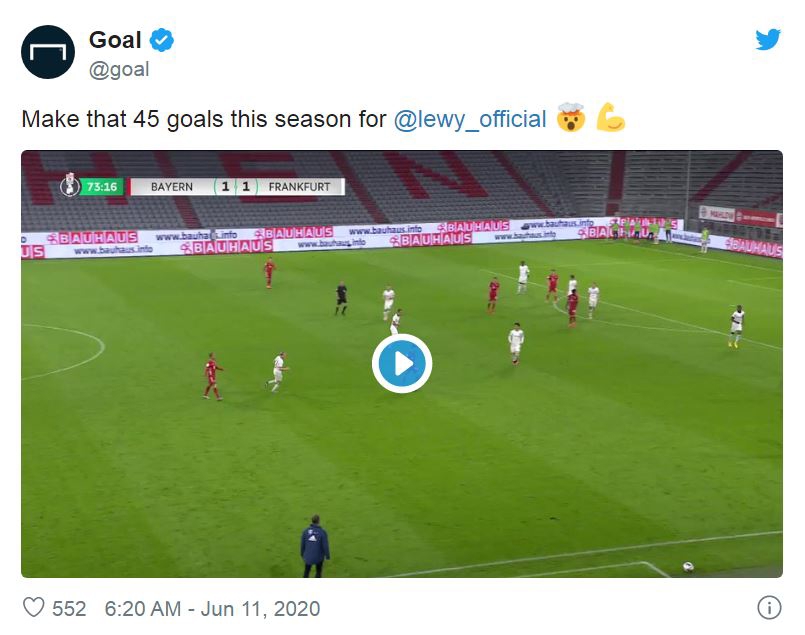Like the tweet with the heart icon

[34, 607]
